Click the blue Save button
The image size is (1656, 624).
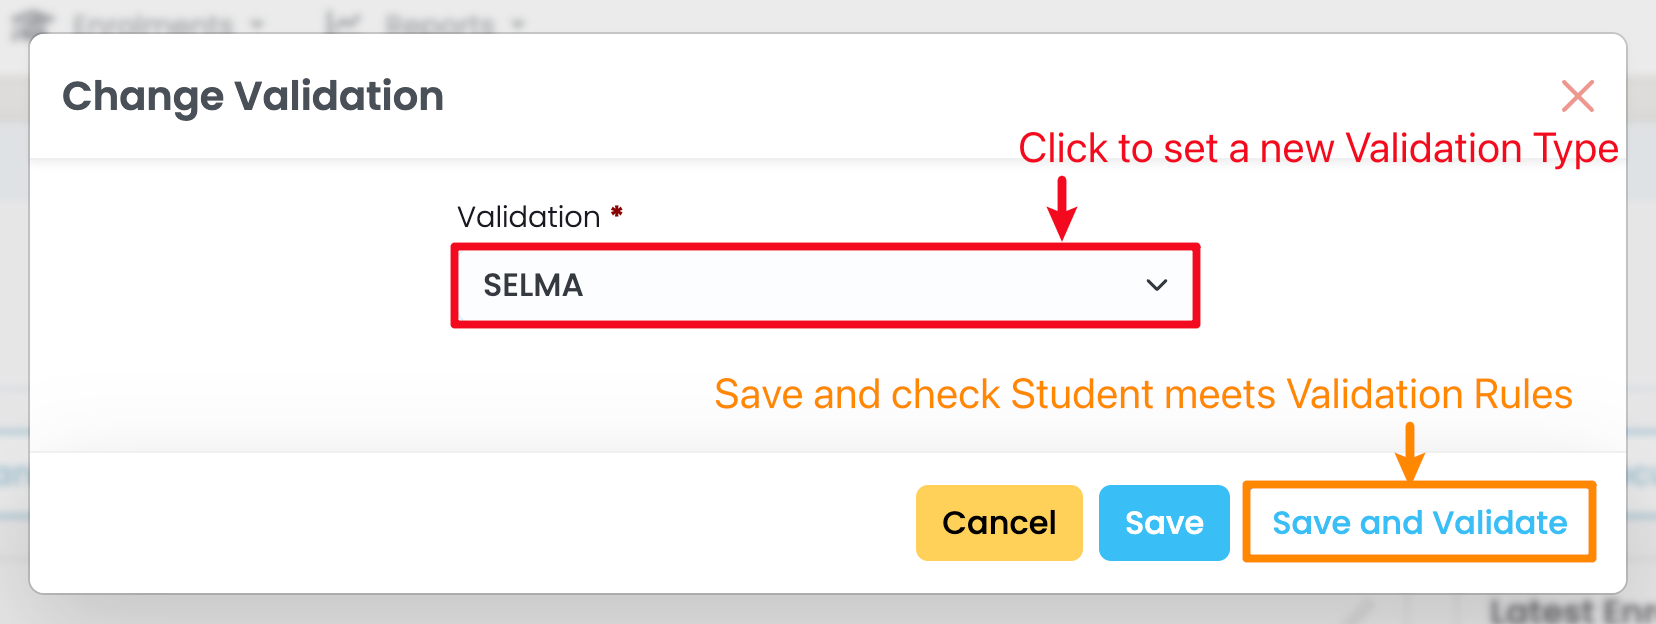tap(1163, 523)
